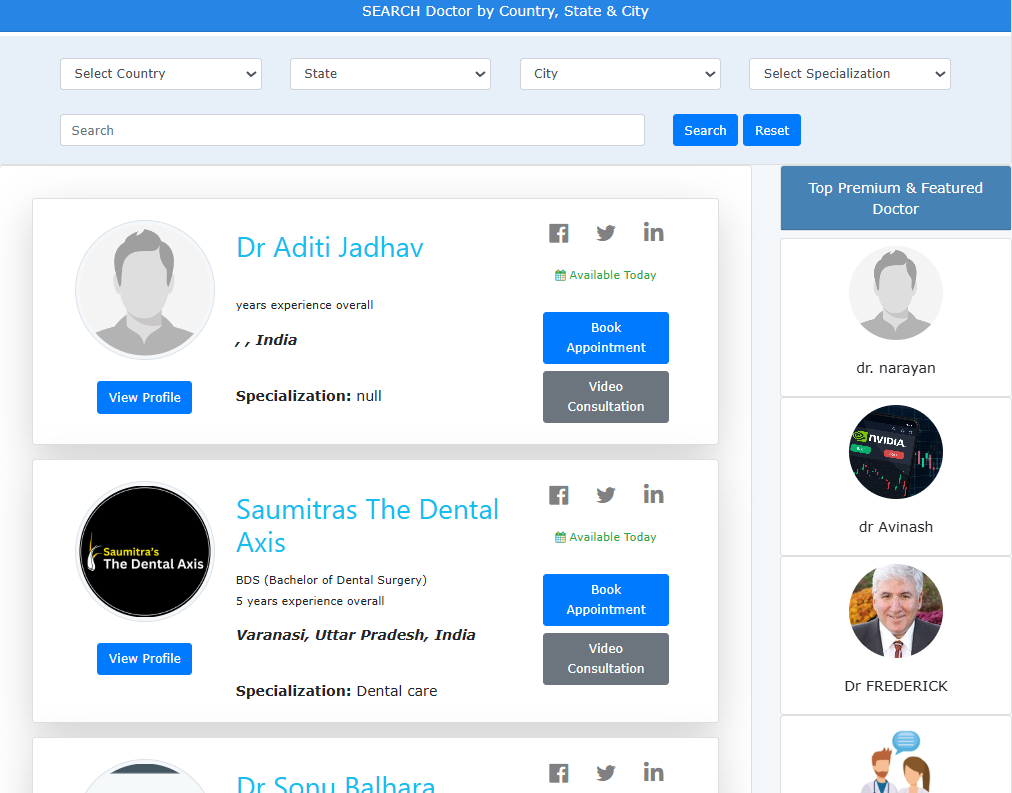Click calendar icon beside Saumitras Dental Axis Available Today
Image resolution: width=1012 pixels, height=793 pixels.
(x=560, y=537)
